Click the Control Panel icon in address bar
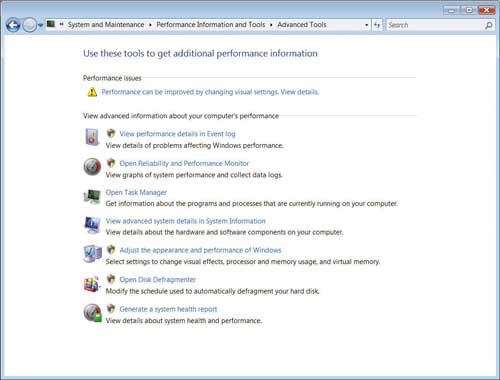The height and width of the screenshot is (380, 500). click(x=51, y=24)
